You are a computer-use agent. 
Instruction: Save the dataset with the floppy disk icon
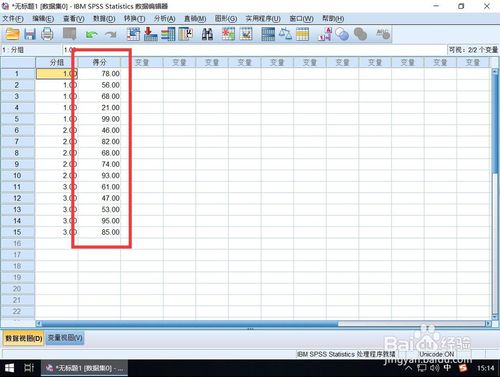pyautogui.click(x=30, y=34)
